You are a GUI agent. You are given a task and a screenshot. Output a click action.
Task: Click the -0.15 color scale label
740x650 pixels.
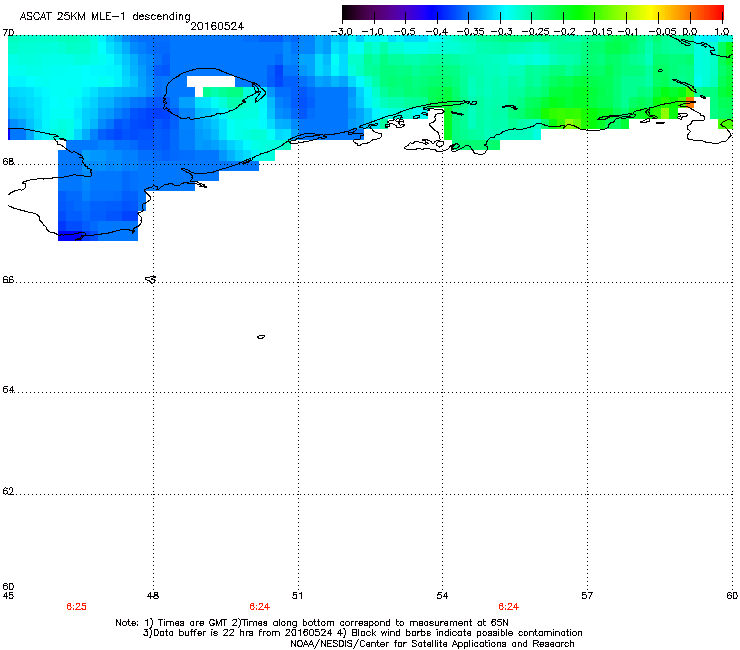pyautogui.click(x=598, y=32)
